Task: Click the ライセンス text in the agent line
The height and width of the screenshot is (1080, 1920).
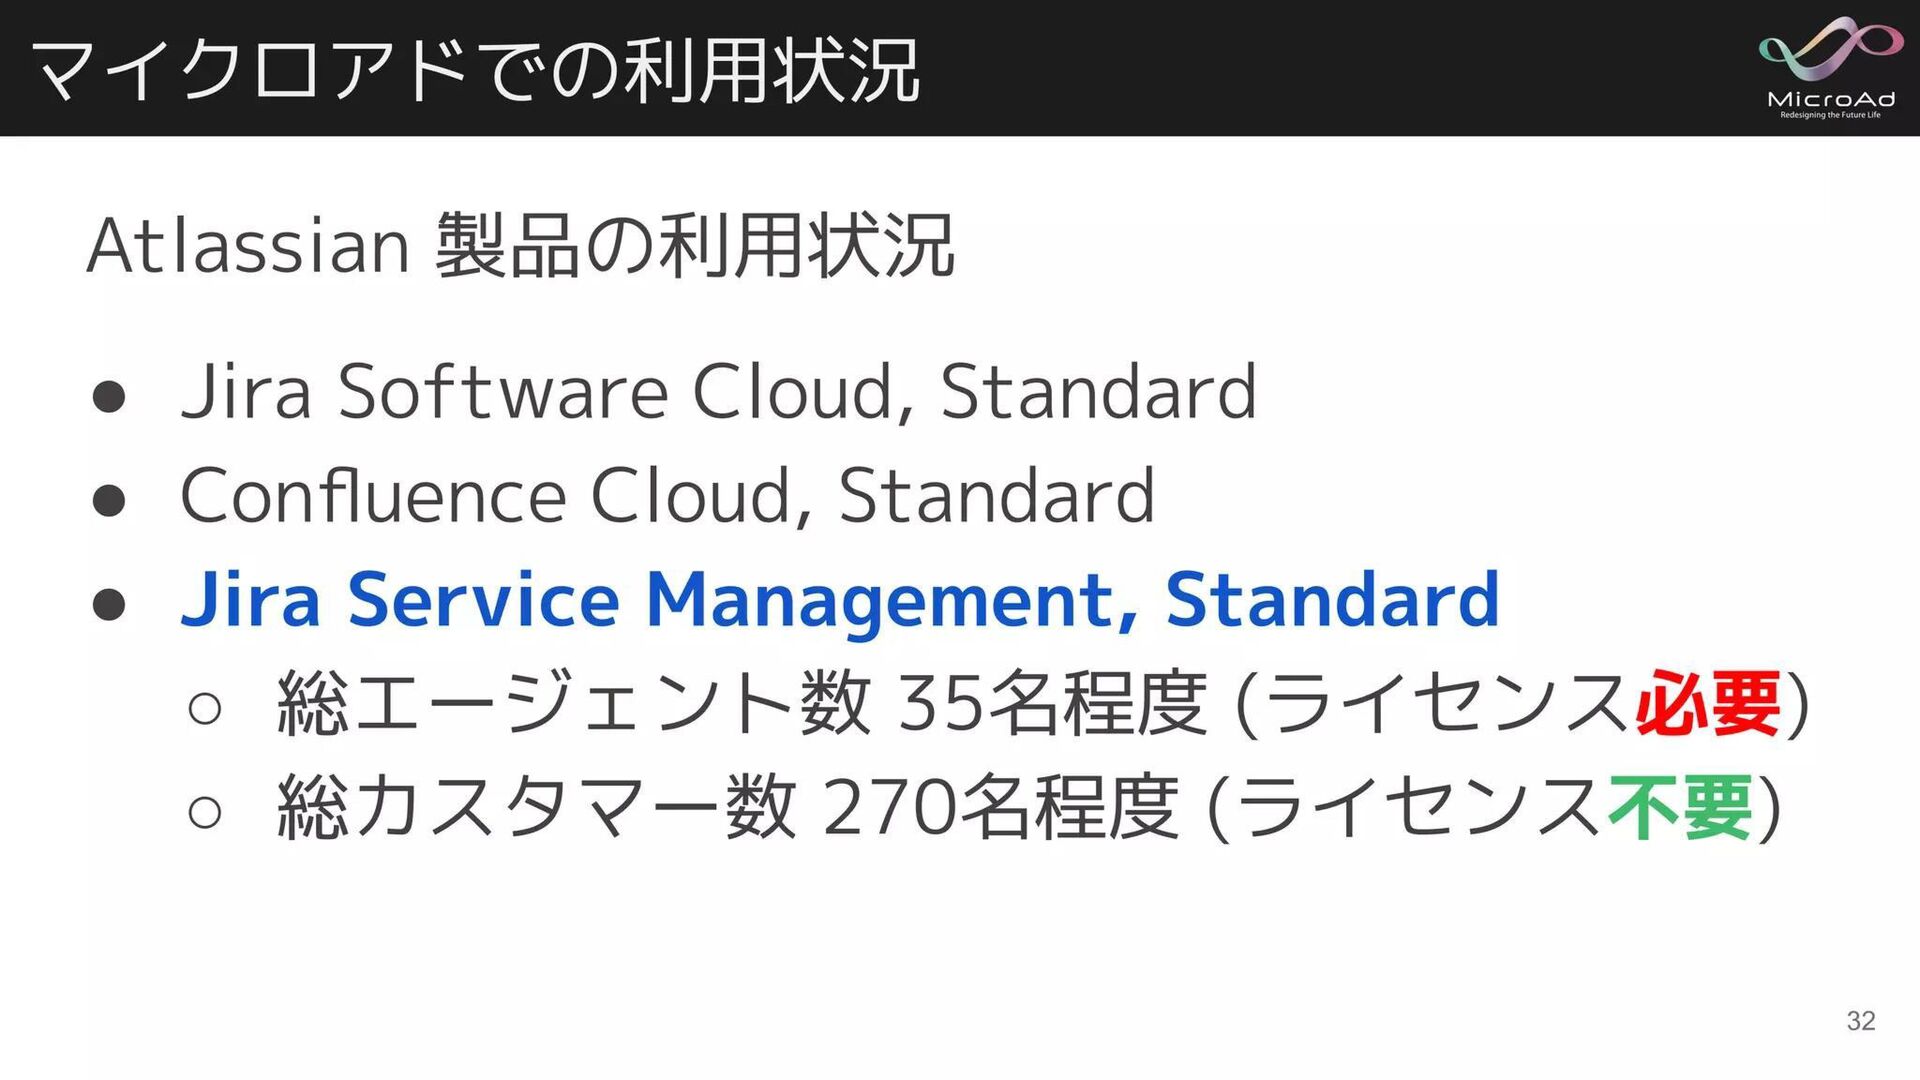Action: point(1449,704)
